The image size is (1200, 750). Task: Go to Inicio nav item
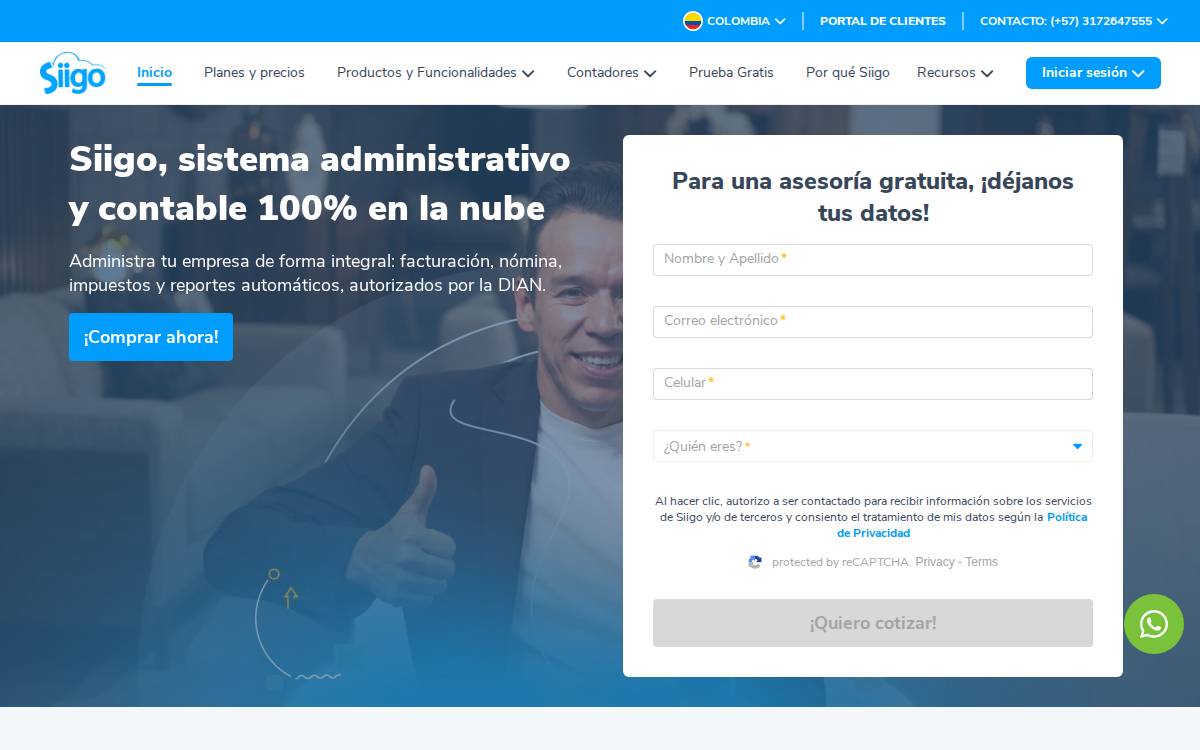click(154, 73)
